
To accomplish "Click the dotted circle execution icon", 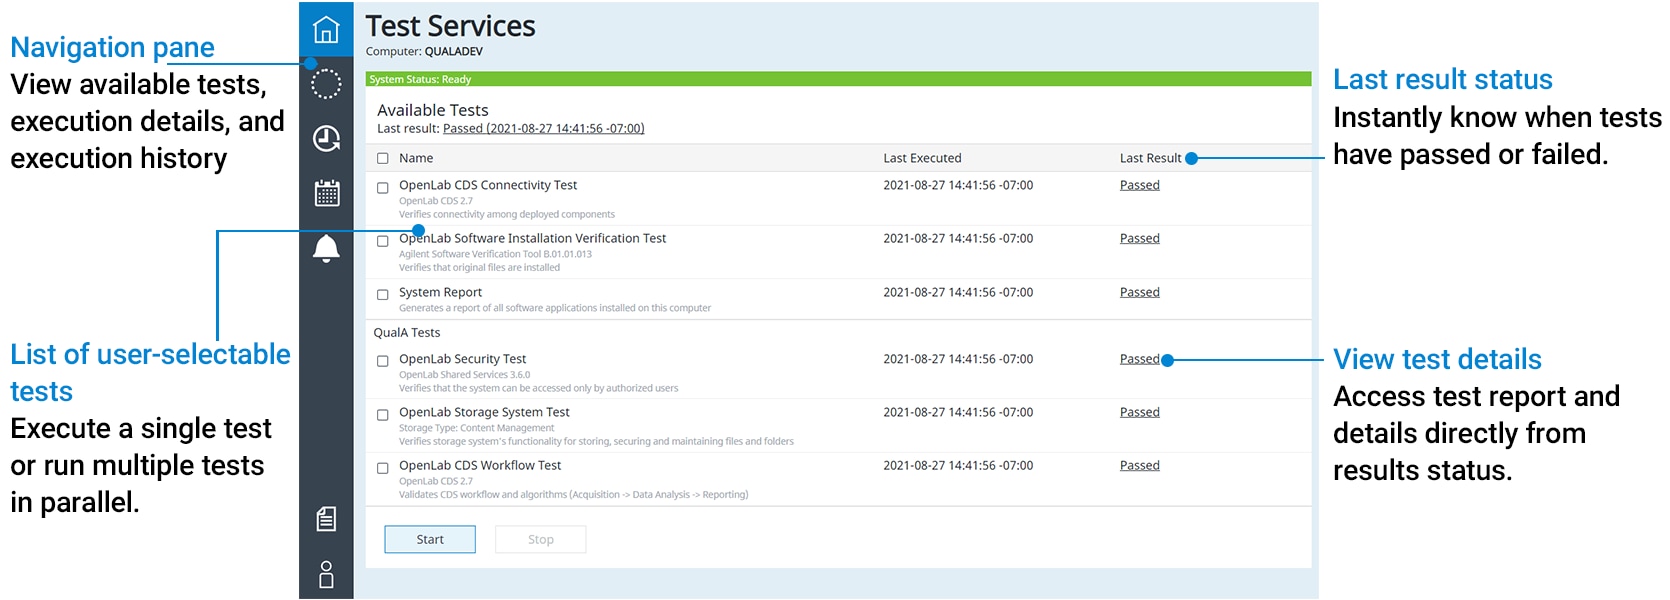I will pyautogui.click(x=326, y=84).
